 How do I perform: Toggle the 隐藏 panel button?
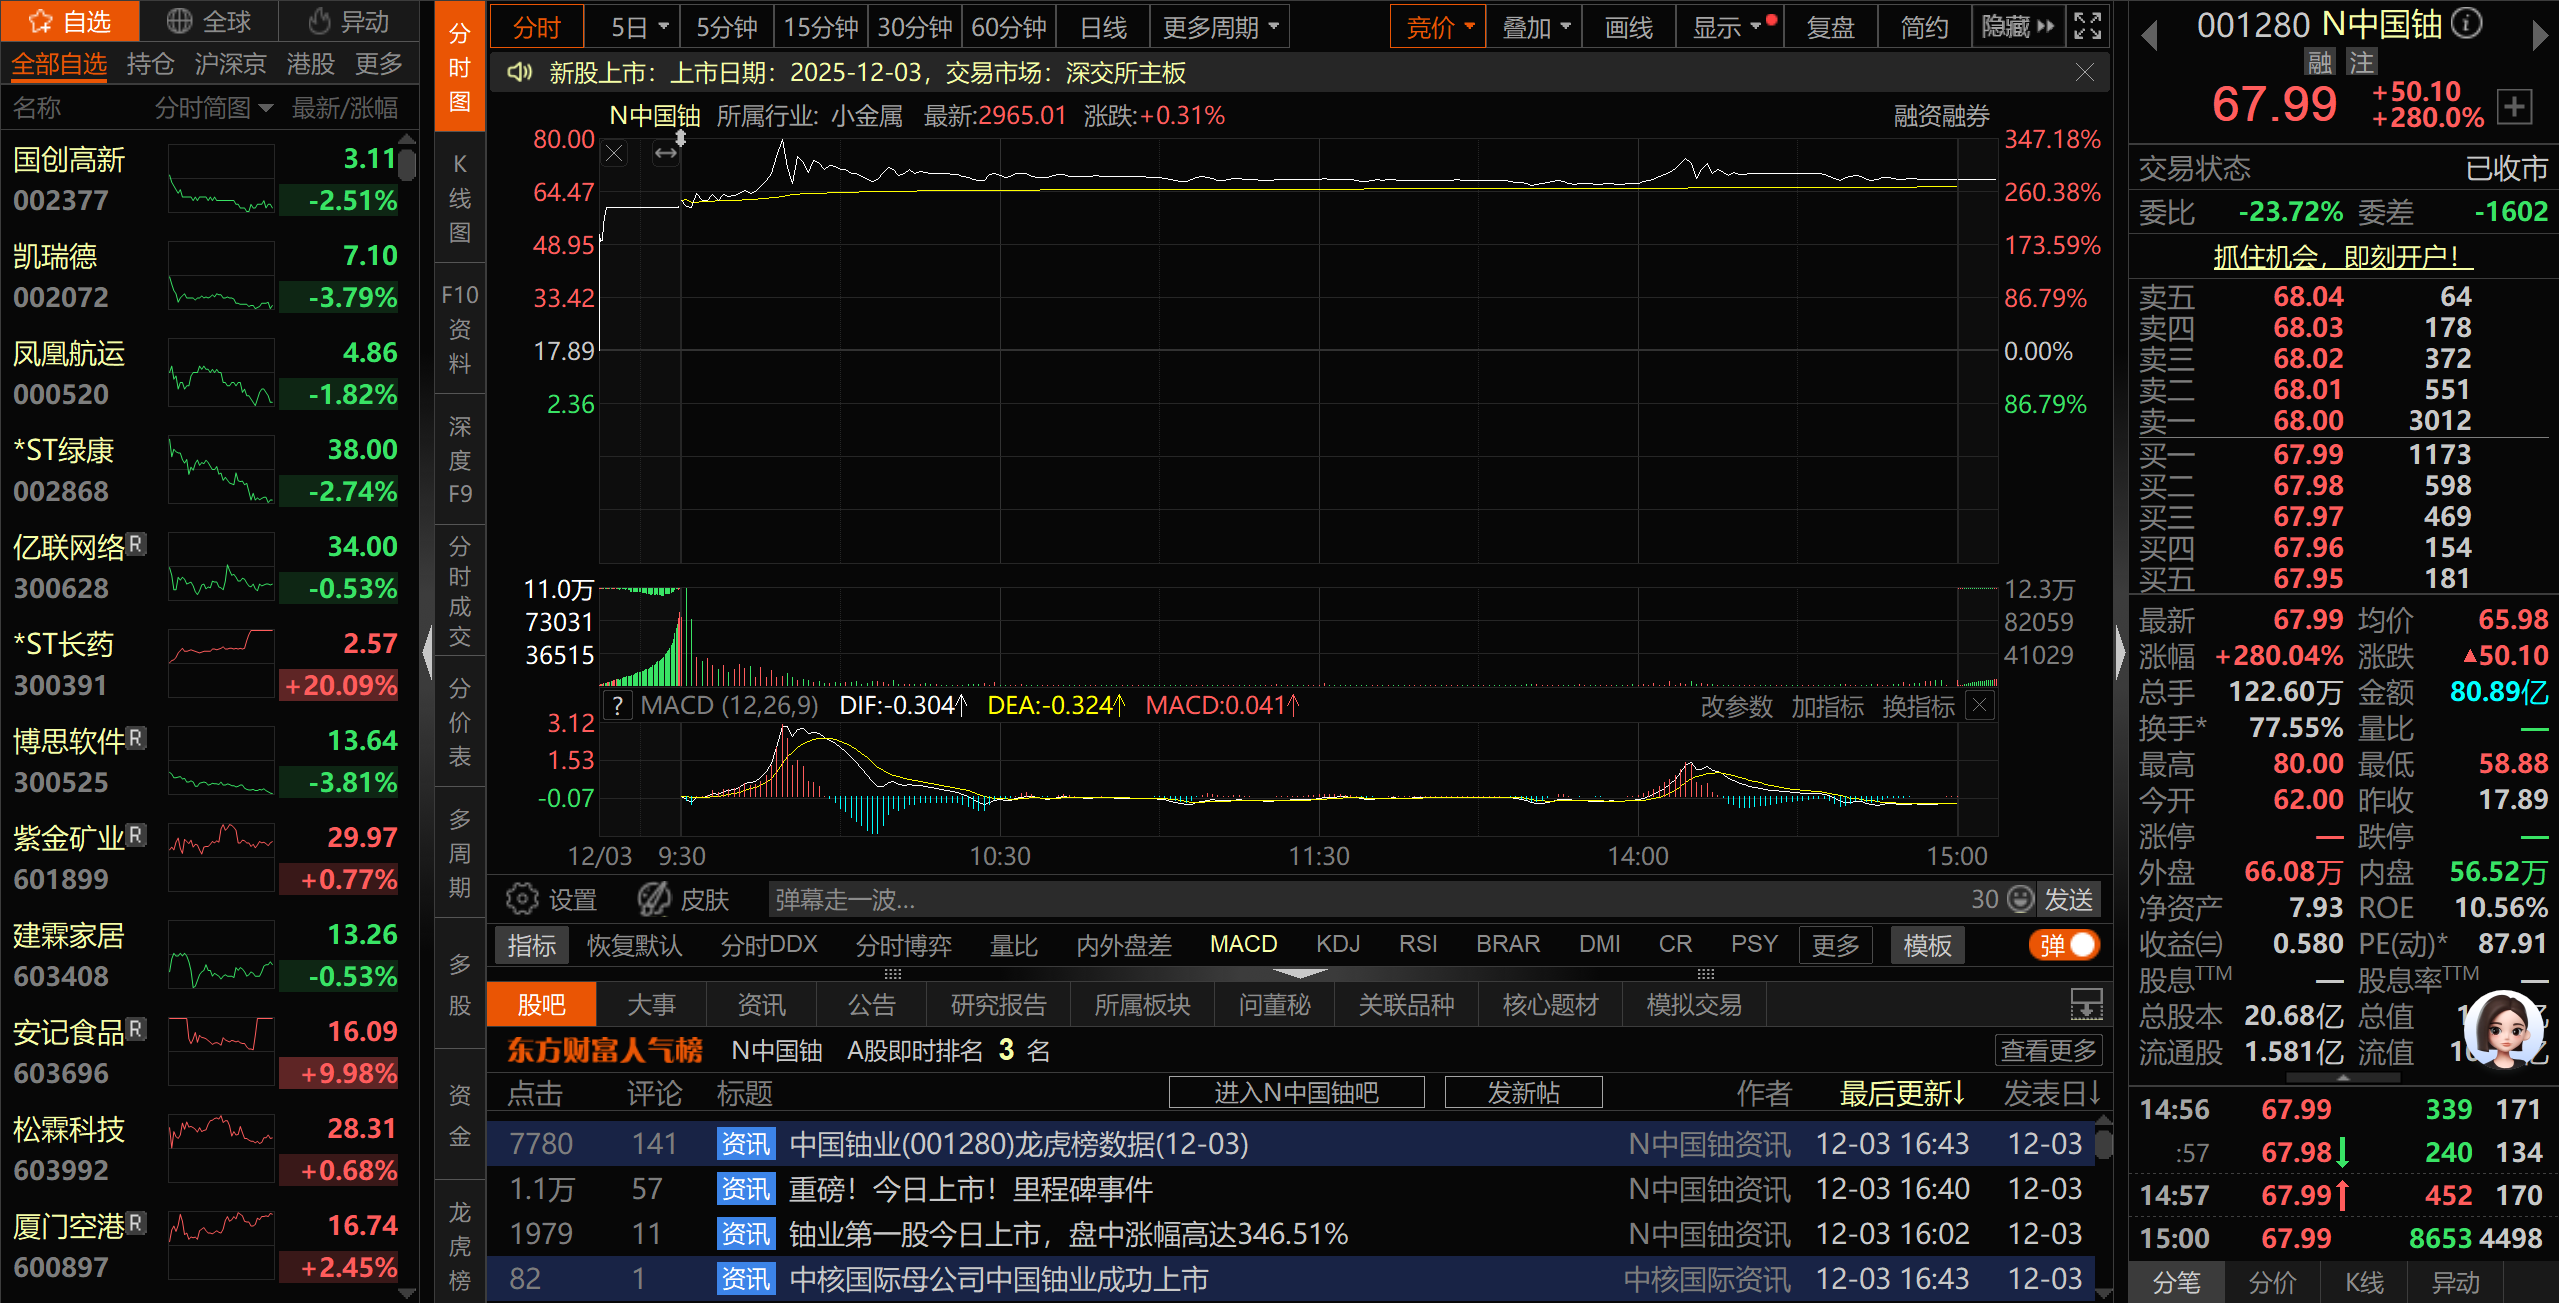click(x=2018, y=27)
